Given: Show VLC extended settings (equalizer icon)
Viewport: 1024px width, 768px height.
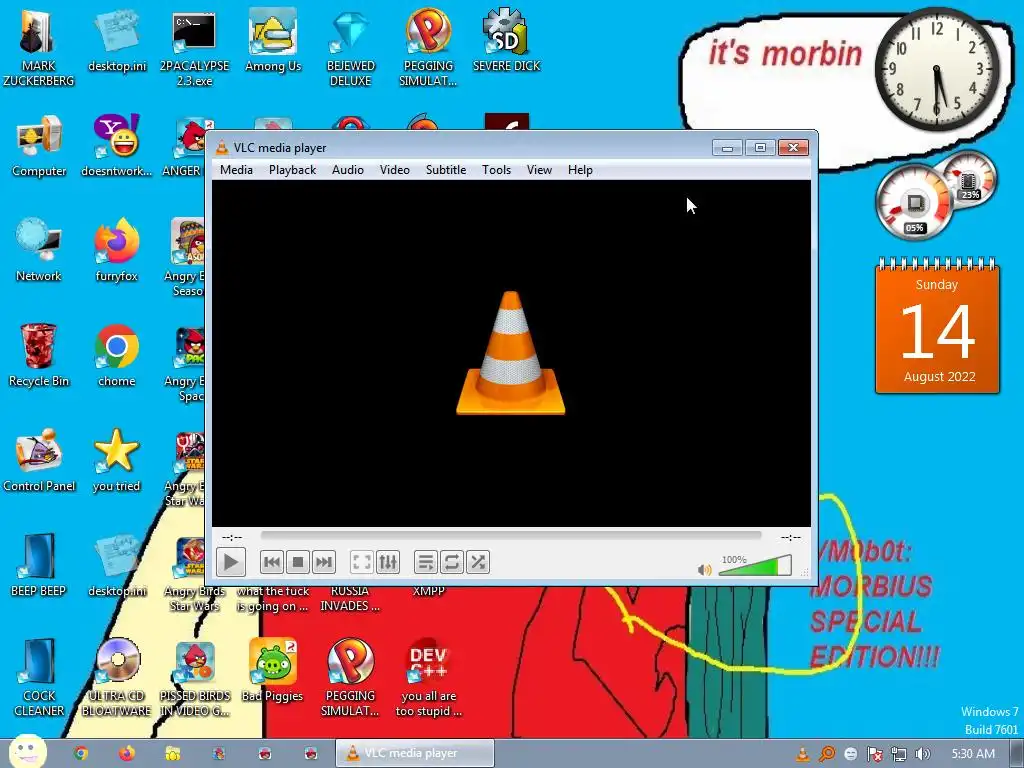Looking at the screenshot, I should click(387, 562).
